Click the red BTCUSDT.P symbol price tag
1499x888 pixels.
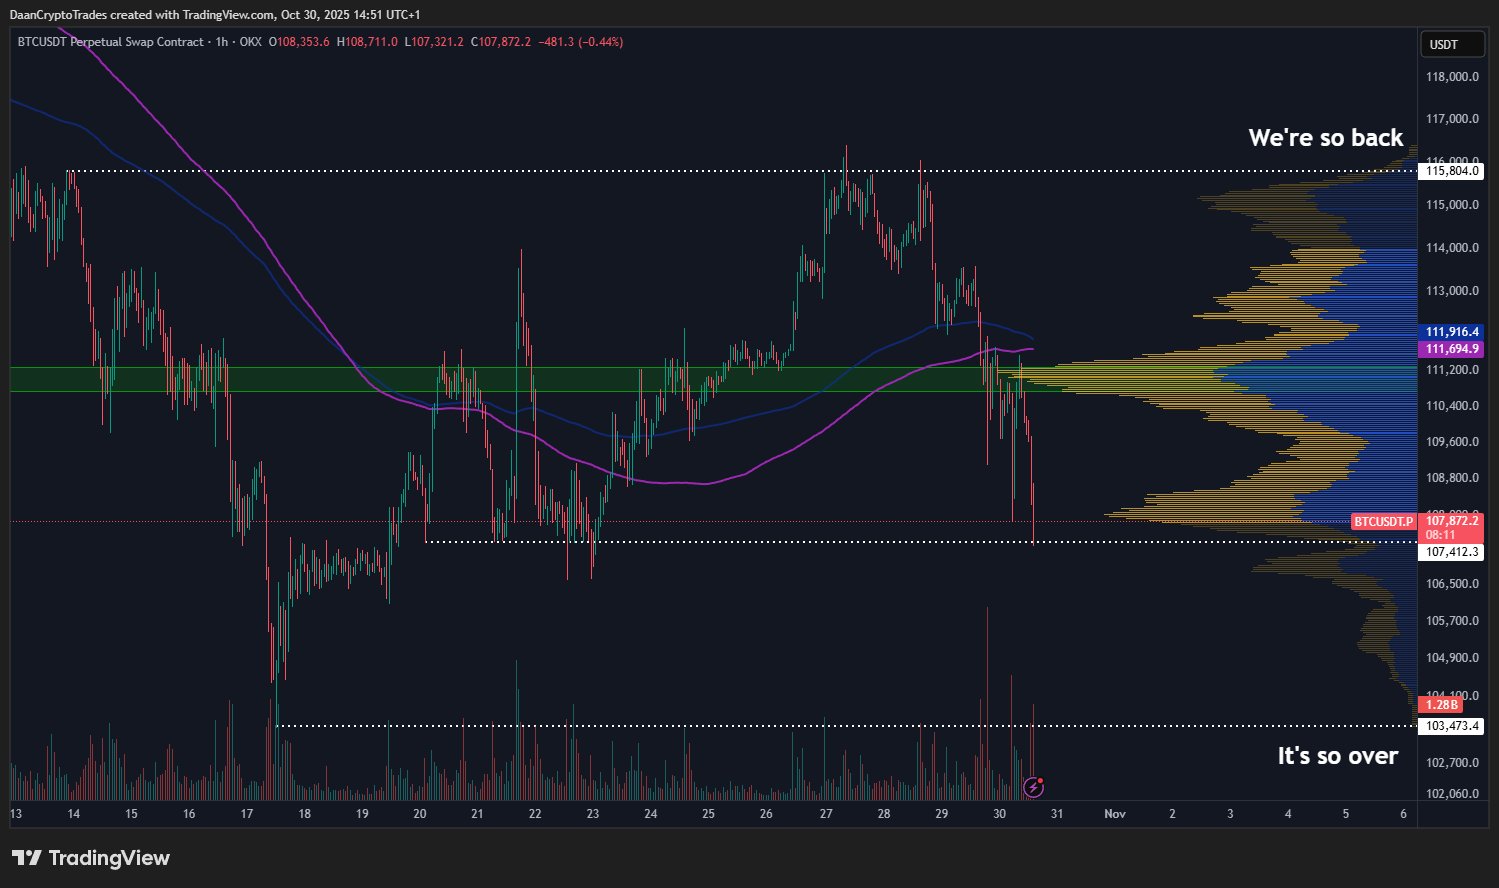tap(1383, 522)
